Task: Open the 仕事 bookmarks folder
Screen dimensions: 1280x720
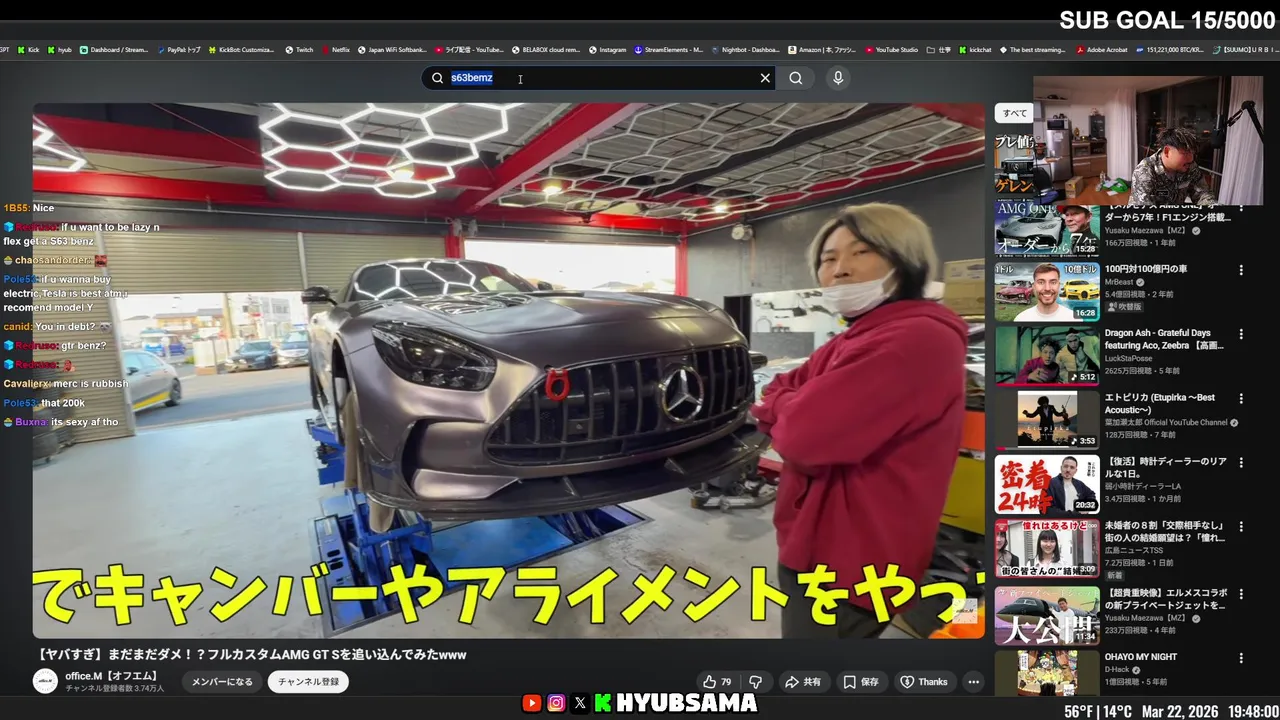Action: [x=940, y=49]
